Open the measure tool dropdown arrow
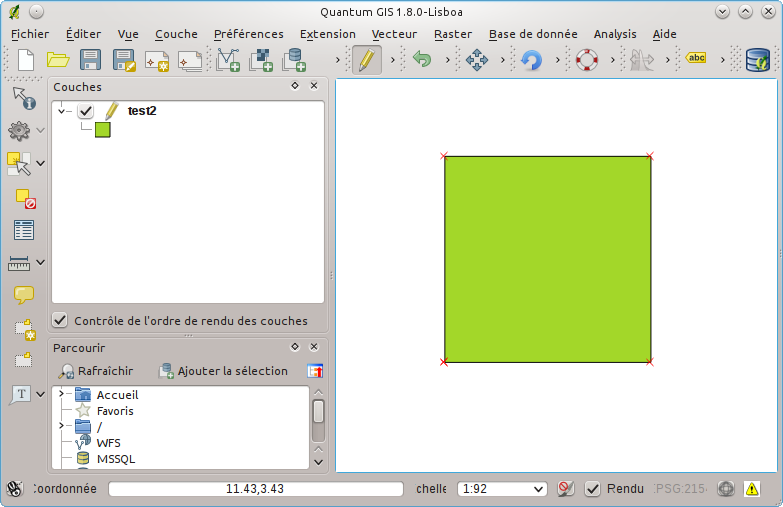 pos(41,263)
